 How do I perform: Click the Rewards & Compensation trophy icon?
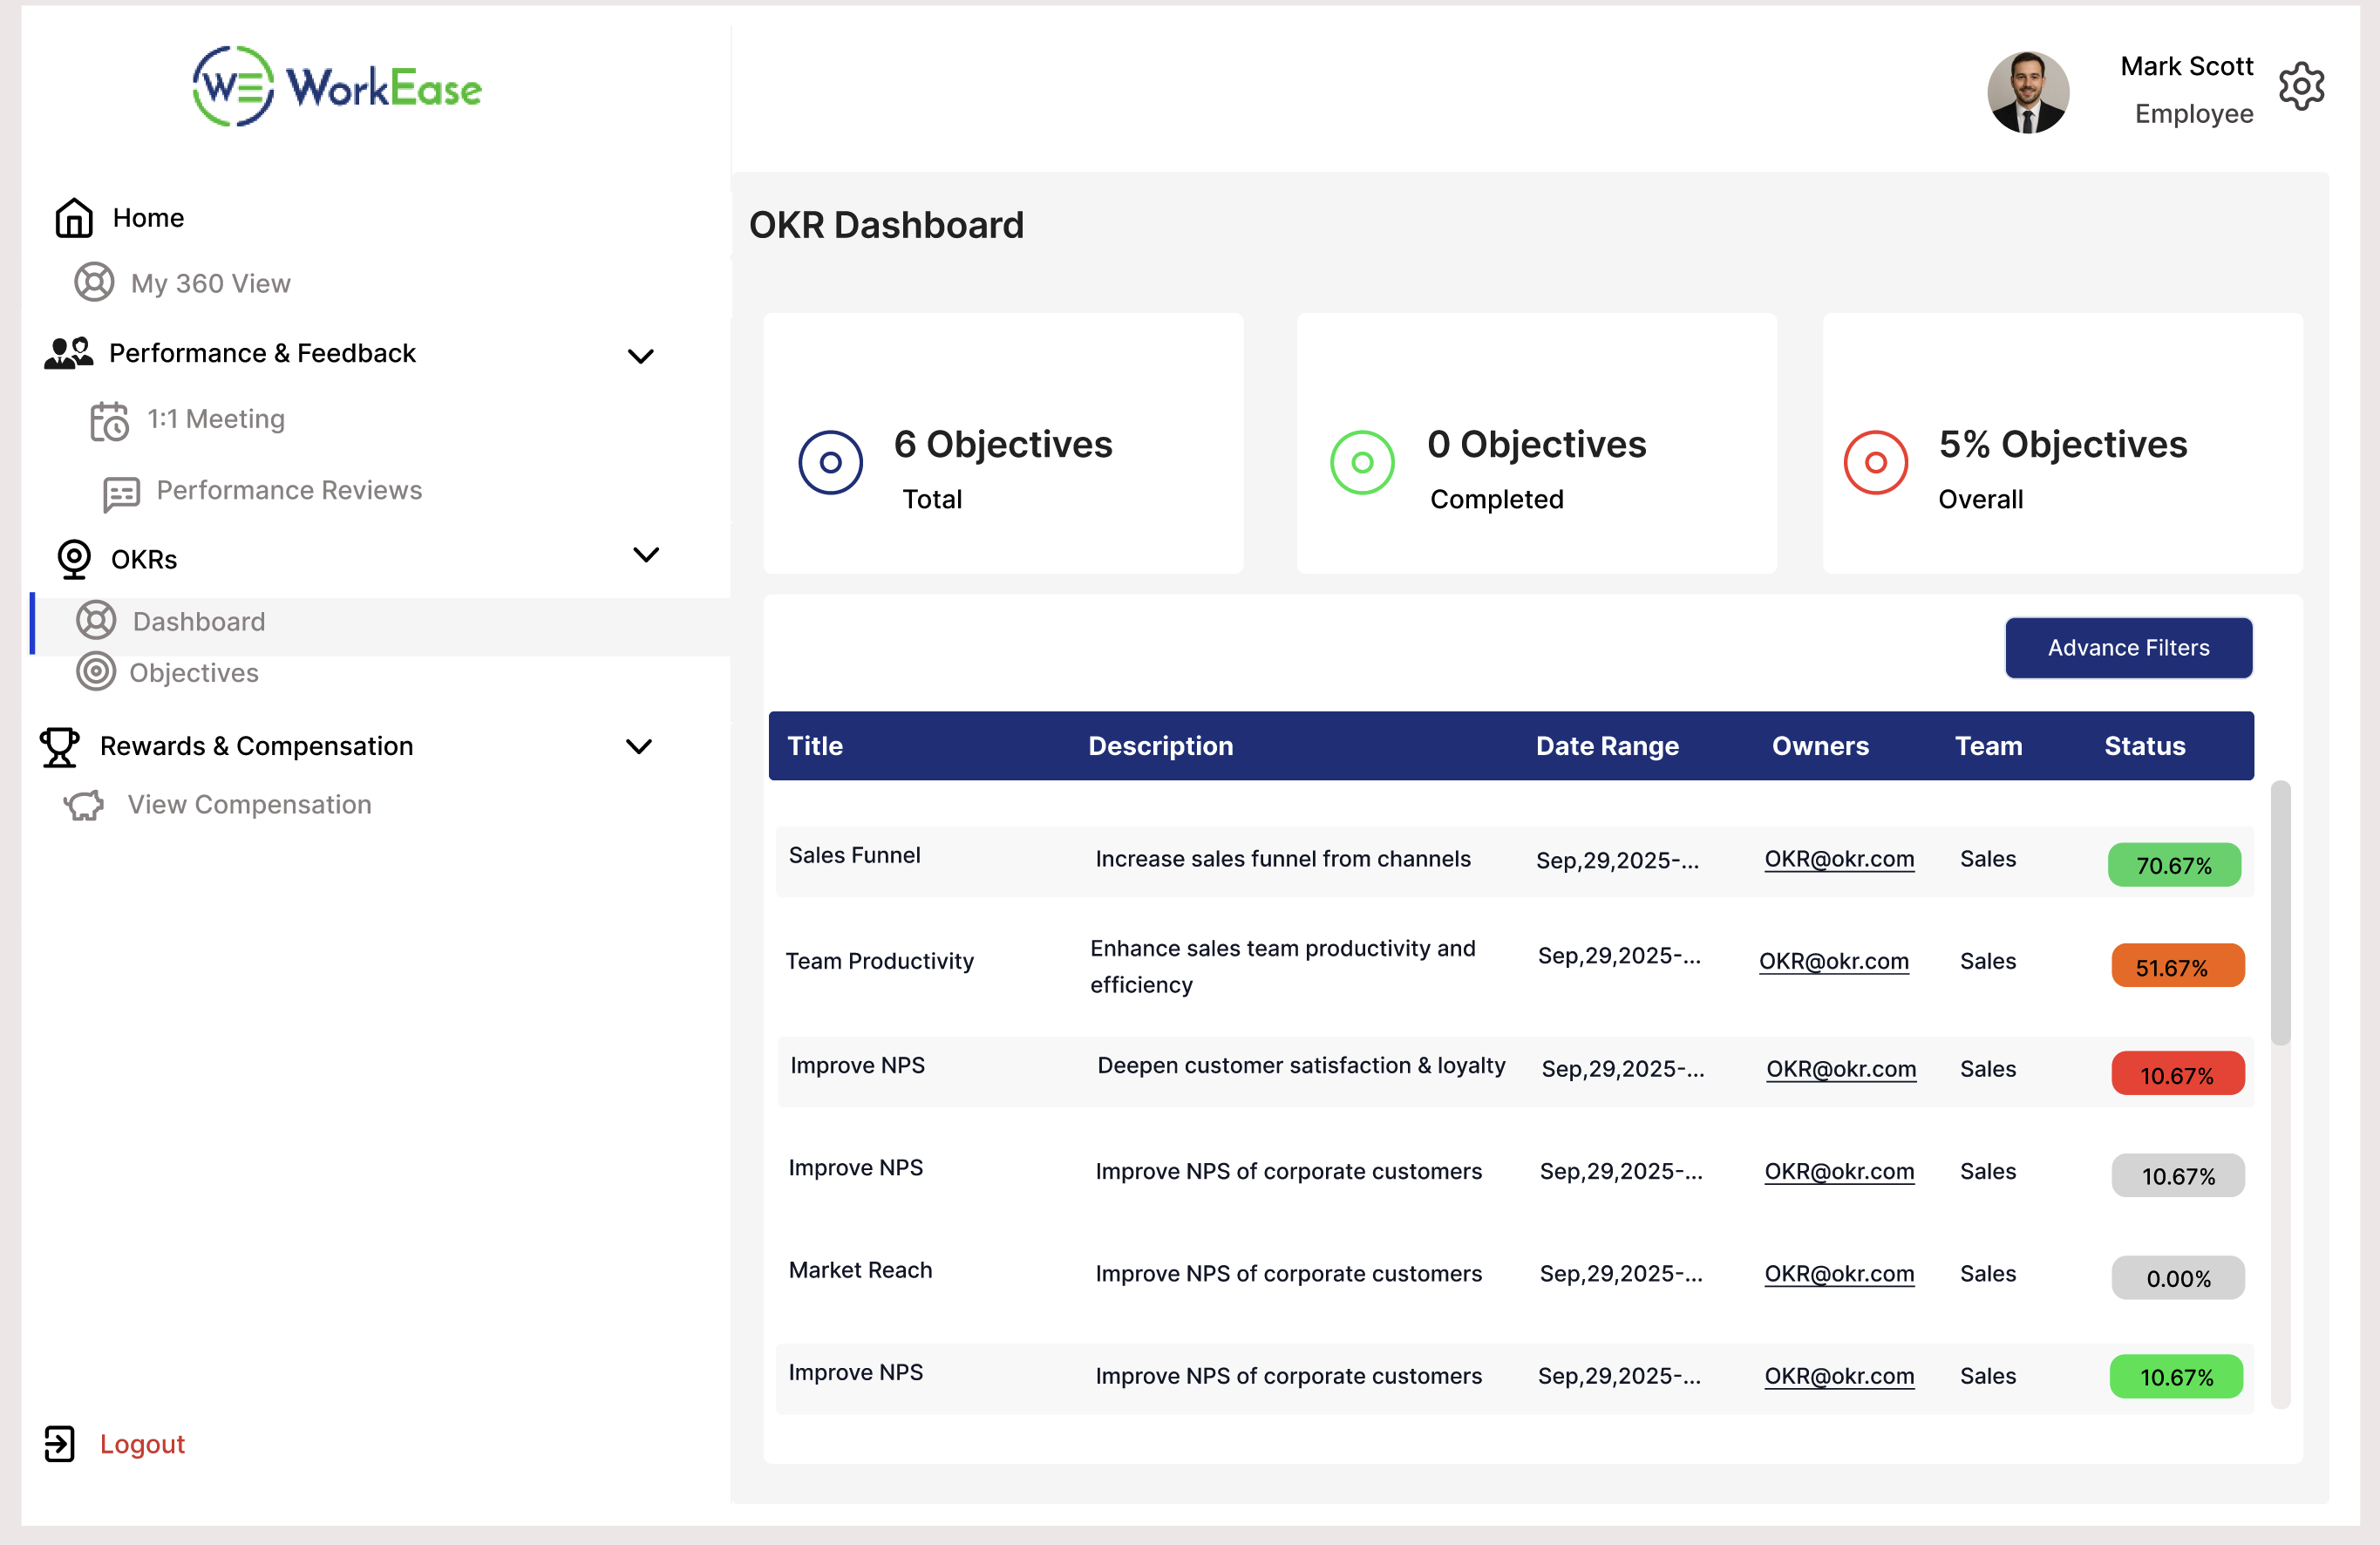click(x=59, y=747)
